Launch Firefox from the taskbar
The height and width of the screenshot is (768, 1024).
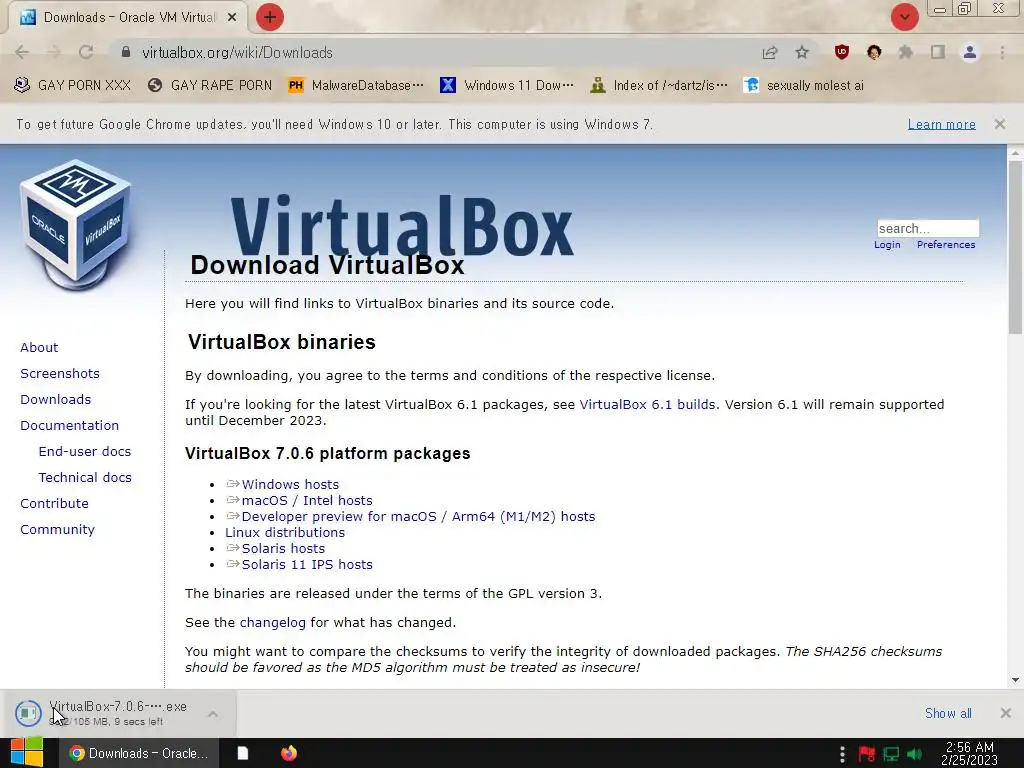[289, 753]
